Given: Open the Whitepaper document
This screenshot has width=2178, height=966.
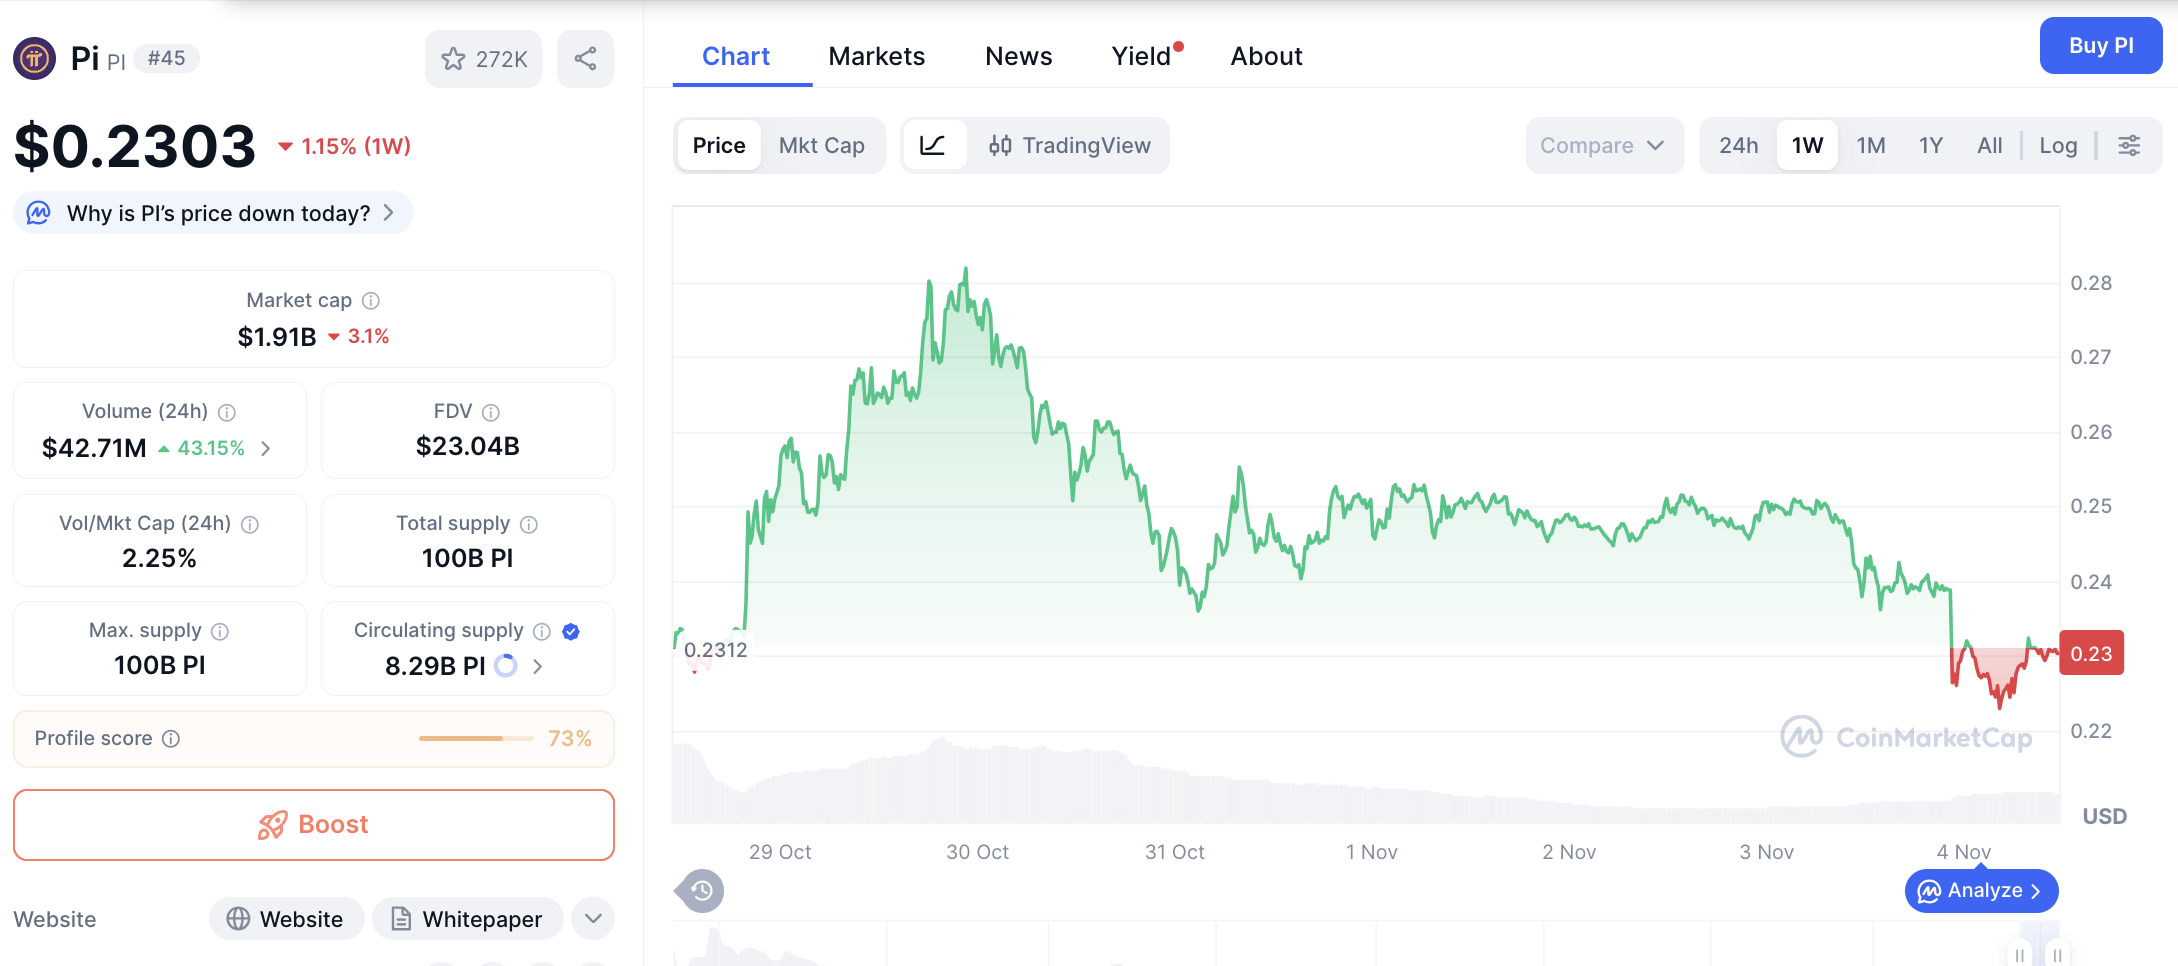Looking at the screenshot, I should (x=467, y=918).
